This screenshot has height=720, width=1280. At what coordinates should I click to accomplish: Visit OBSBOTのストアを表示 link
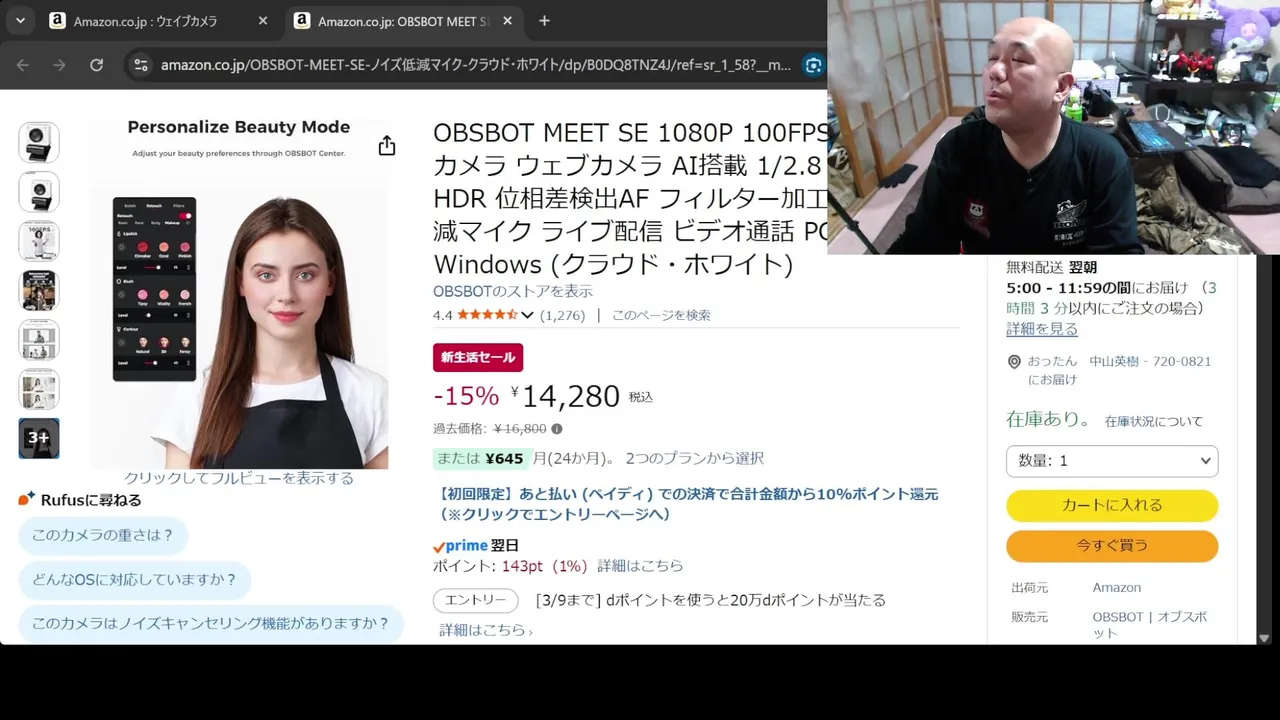coord(513,291)
